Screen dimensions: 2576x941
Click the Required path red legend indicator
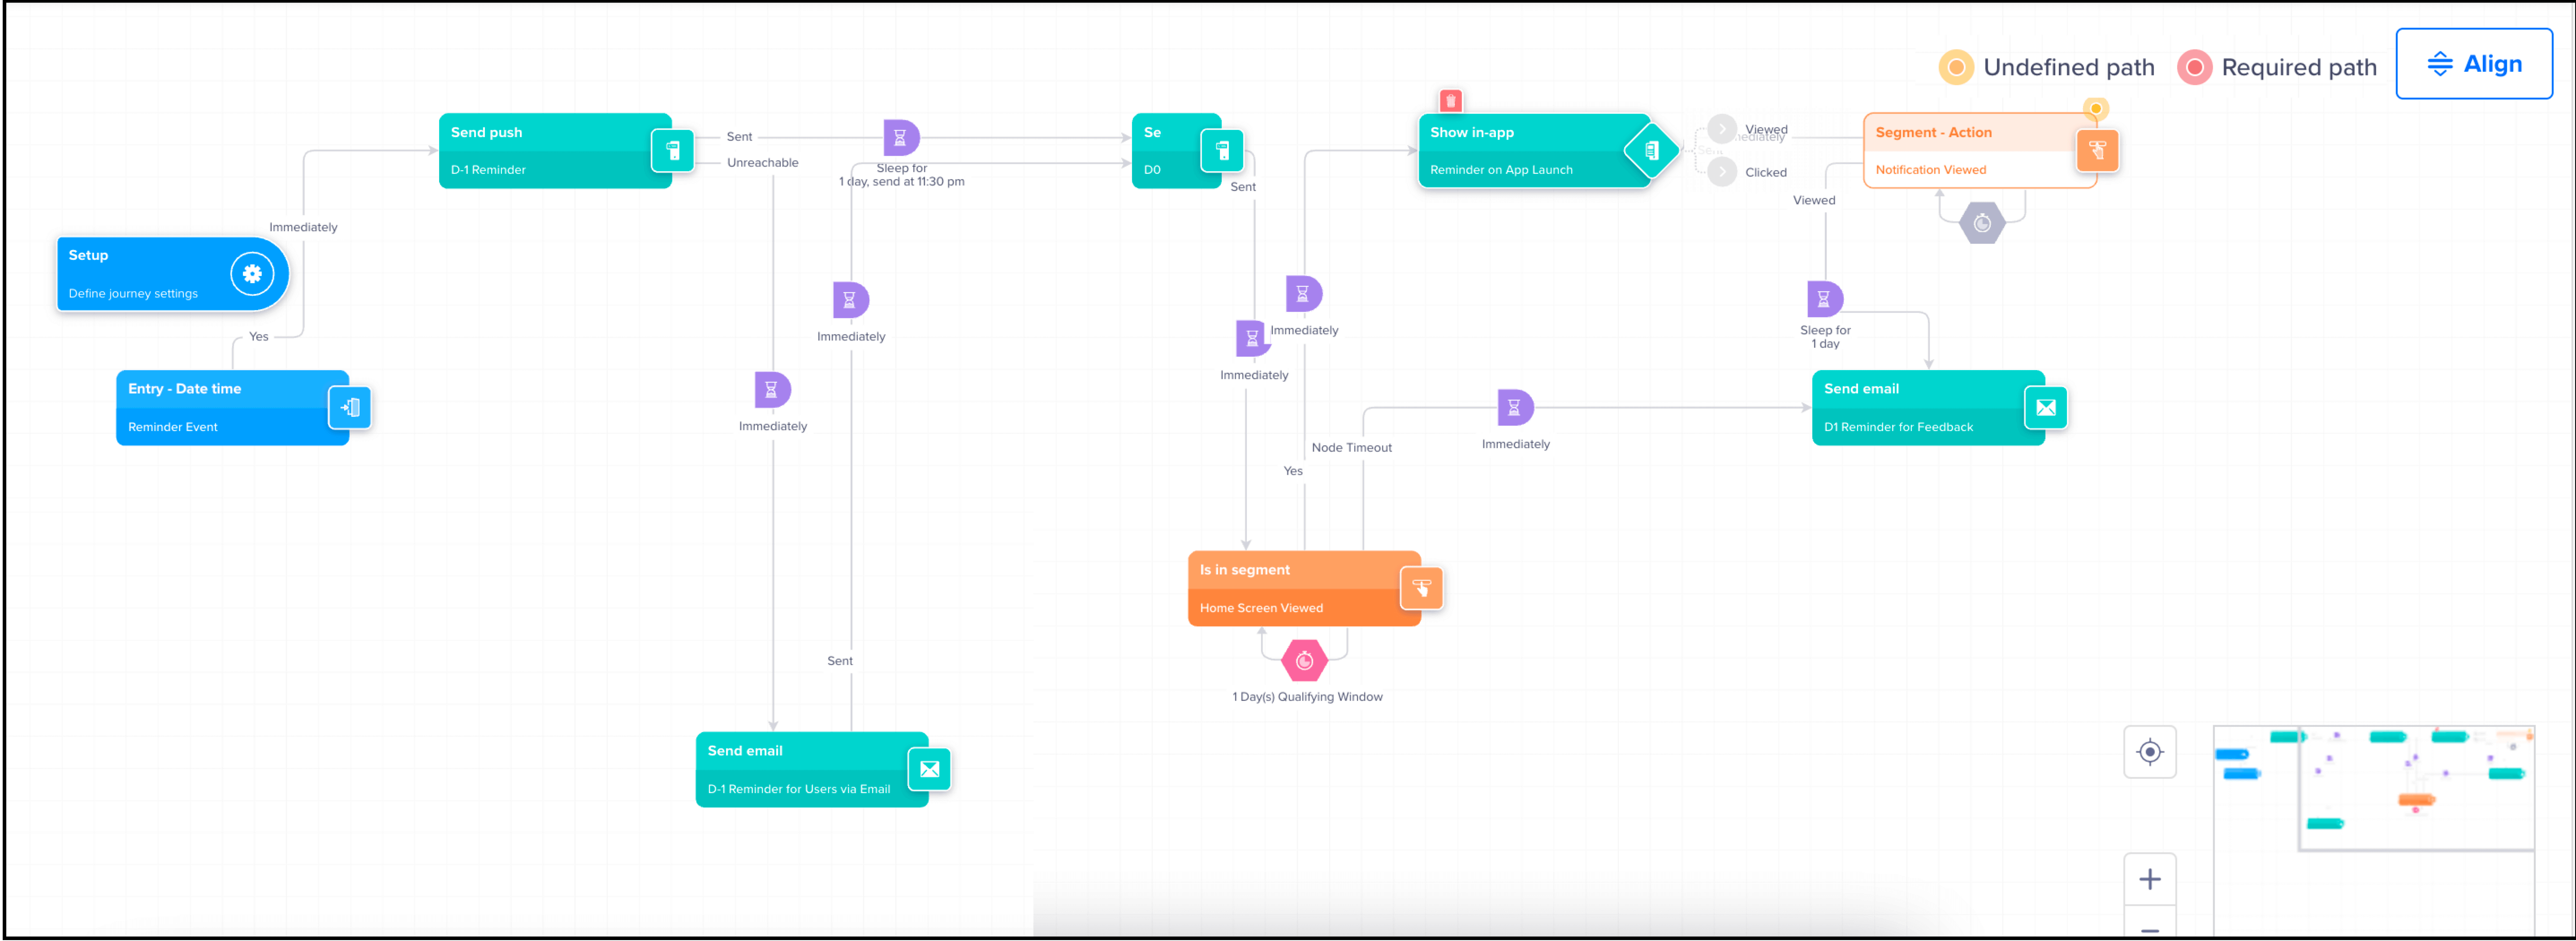2194,67
